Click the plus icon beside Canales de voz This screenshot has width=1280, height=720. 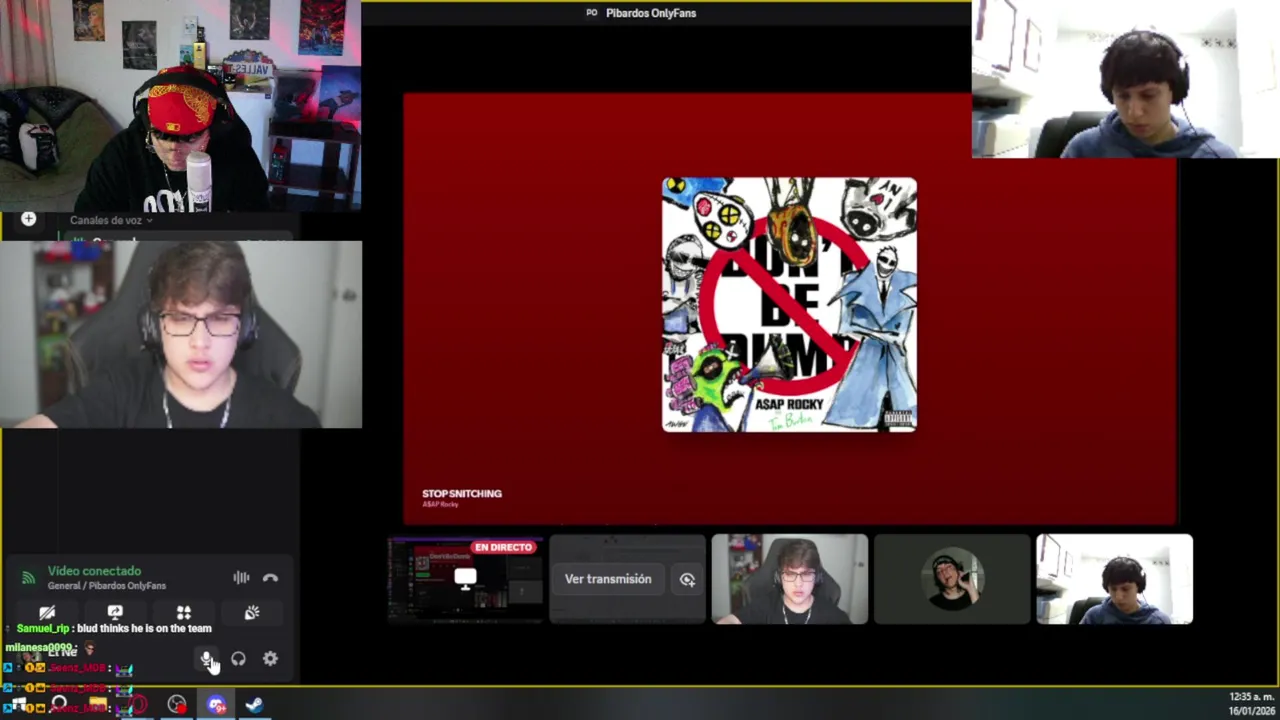28,219
